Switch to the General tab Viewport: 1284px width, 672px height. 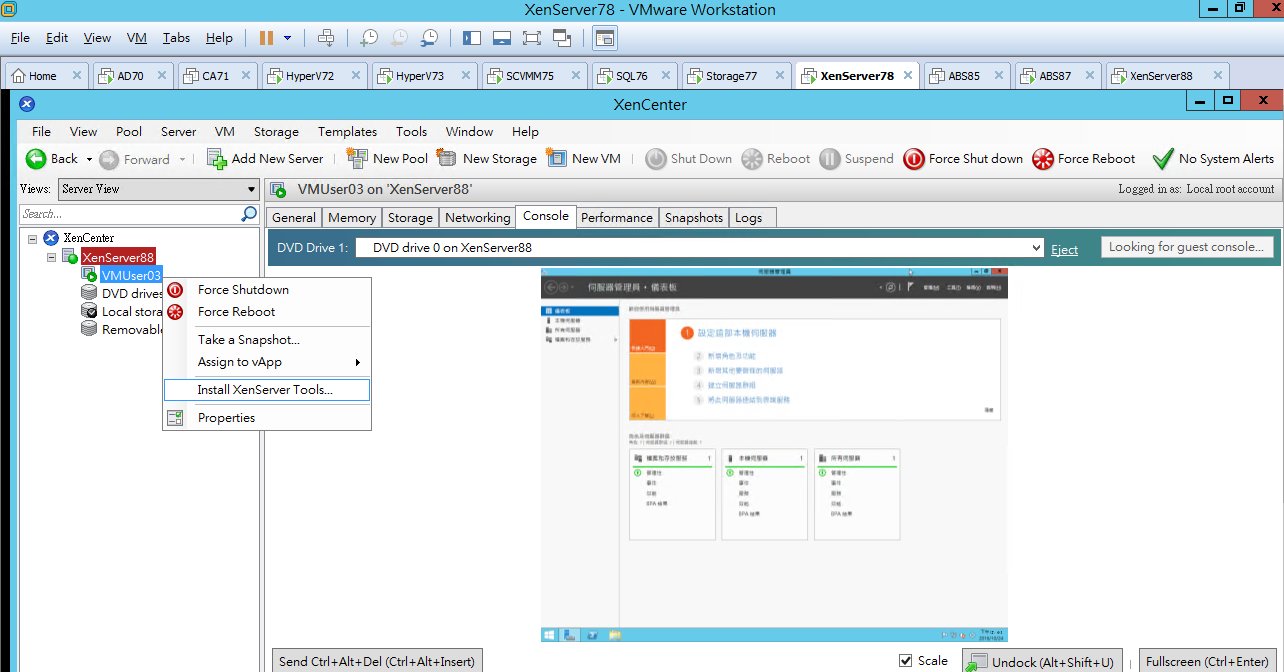click(x=294, y=218)
